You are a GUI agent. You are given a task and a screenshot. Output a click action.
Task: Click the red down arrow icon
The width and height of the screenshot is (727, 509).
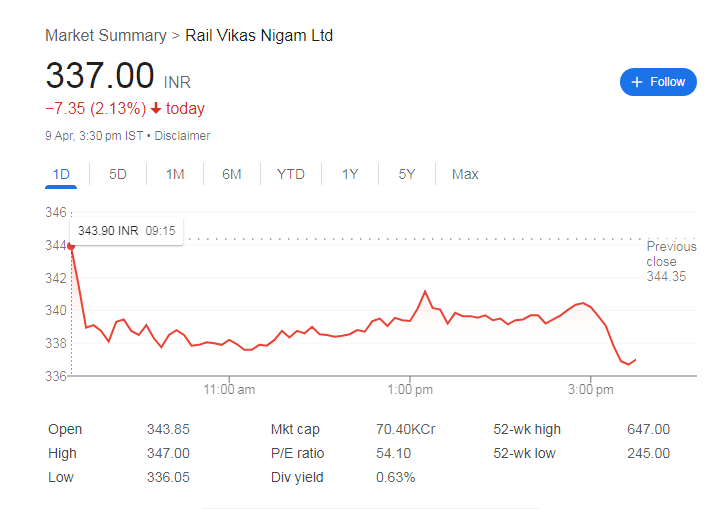(156, 108)
